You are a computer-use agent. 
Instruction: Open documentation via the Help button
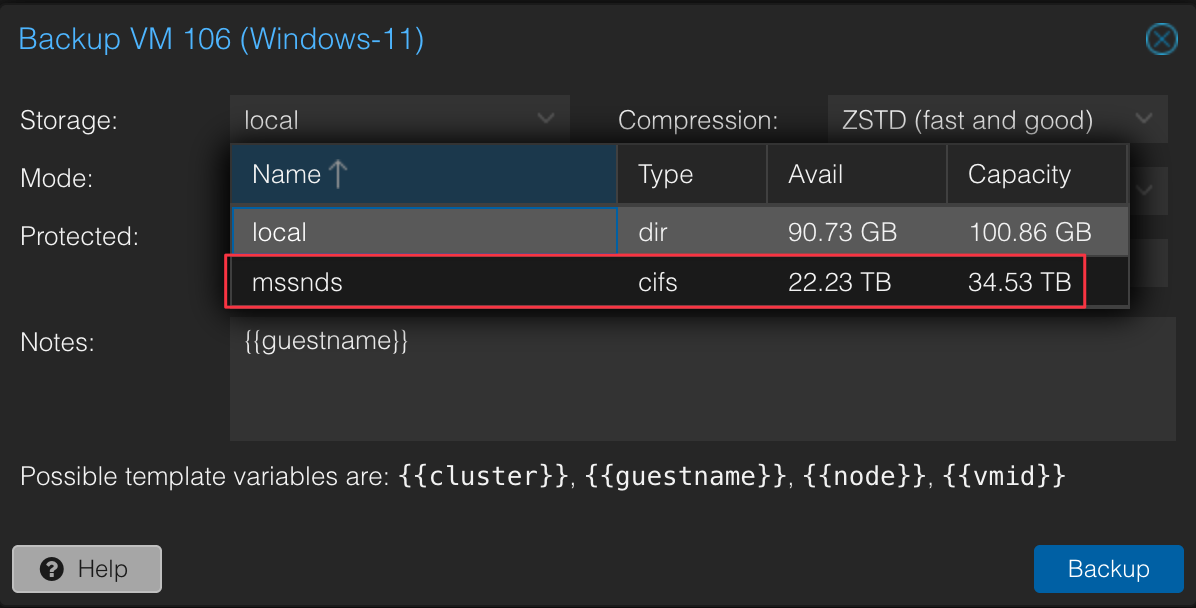(x=87, y=569)
